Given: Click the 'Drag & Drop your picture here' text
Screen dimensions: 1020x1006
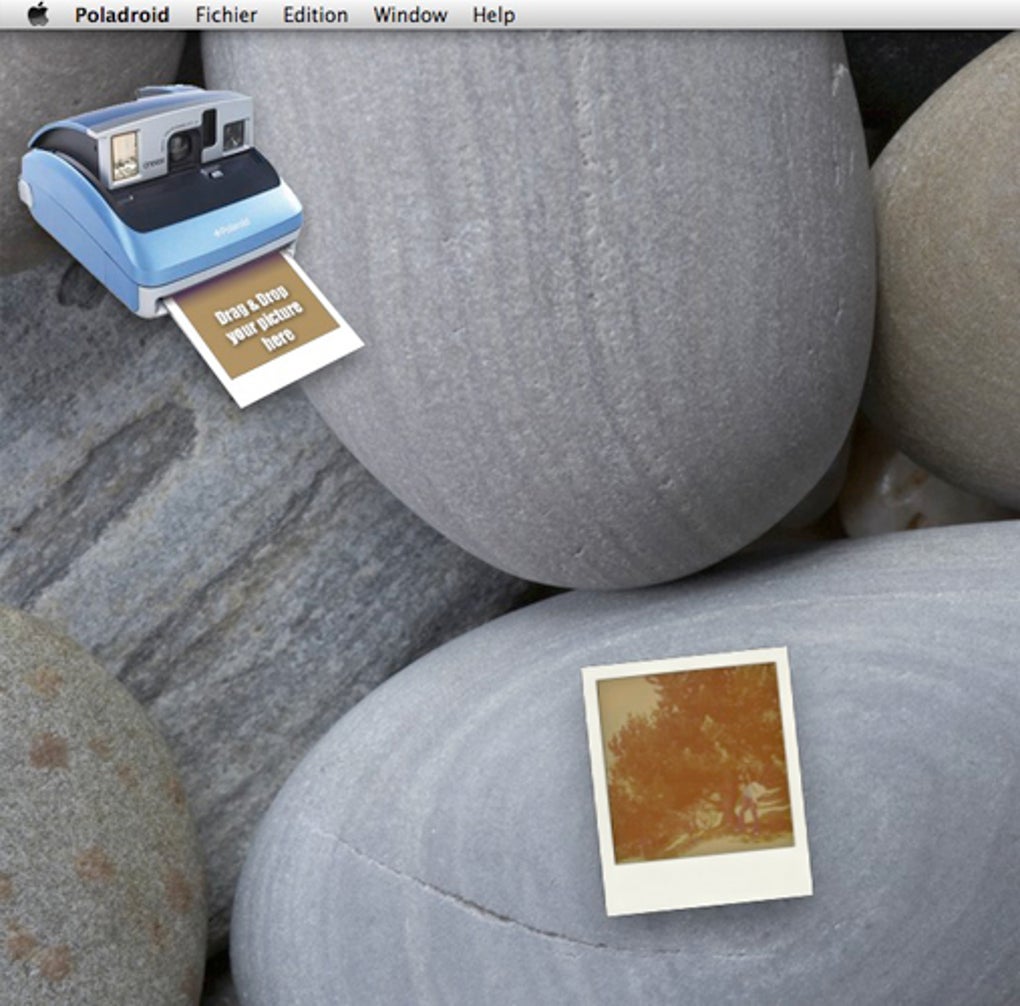Looking at the screenshot, I should point(259,318).
